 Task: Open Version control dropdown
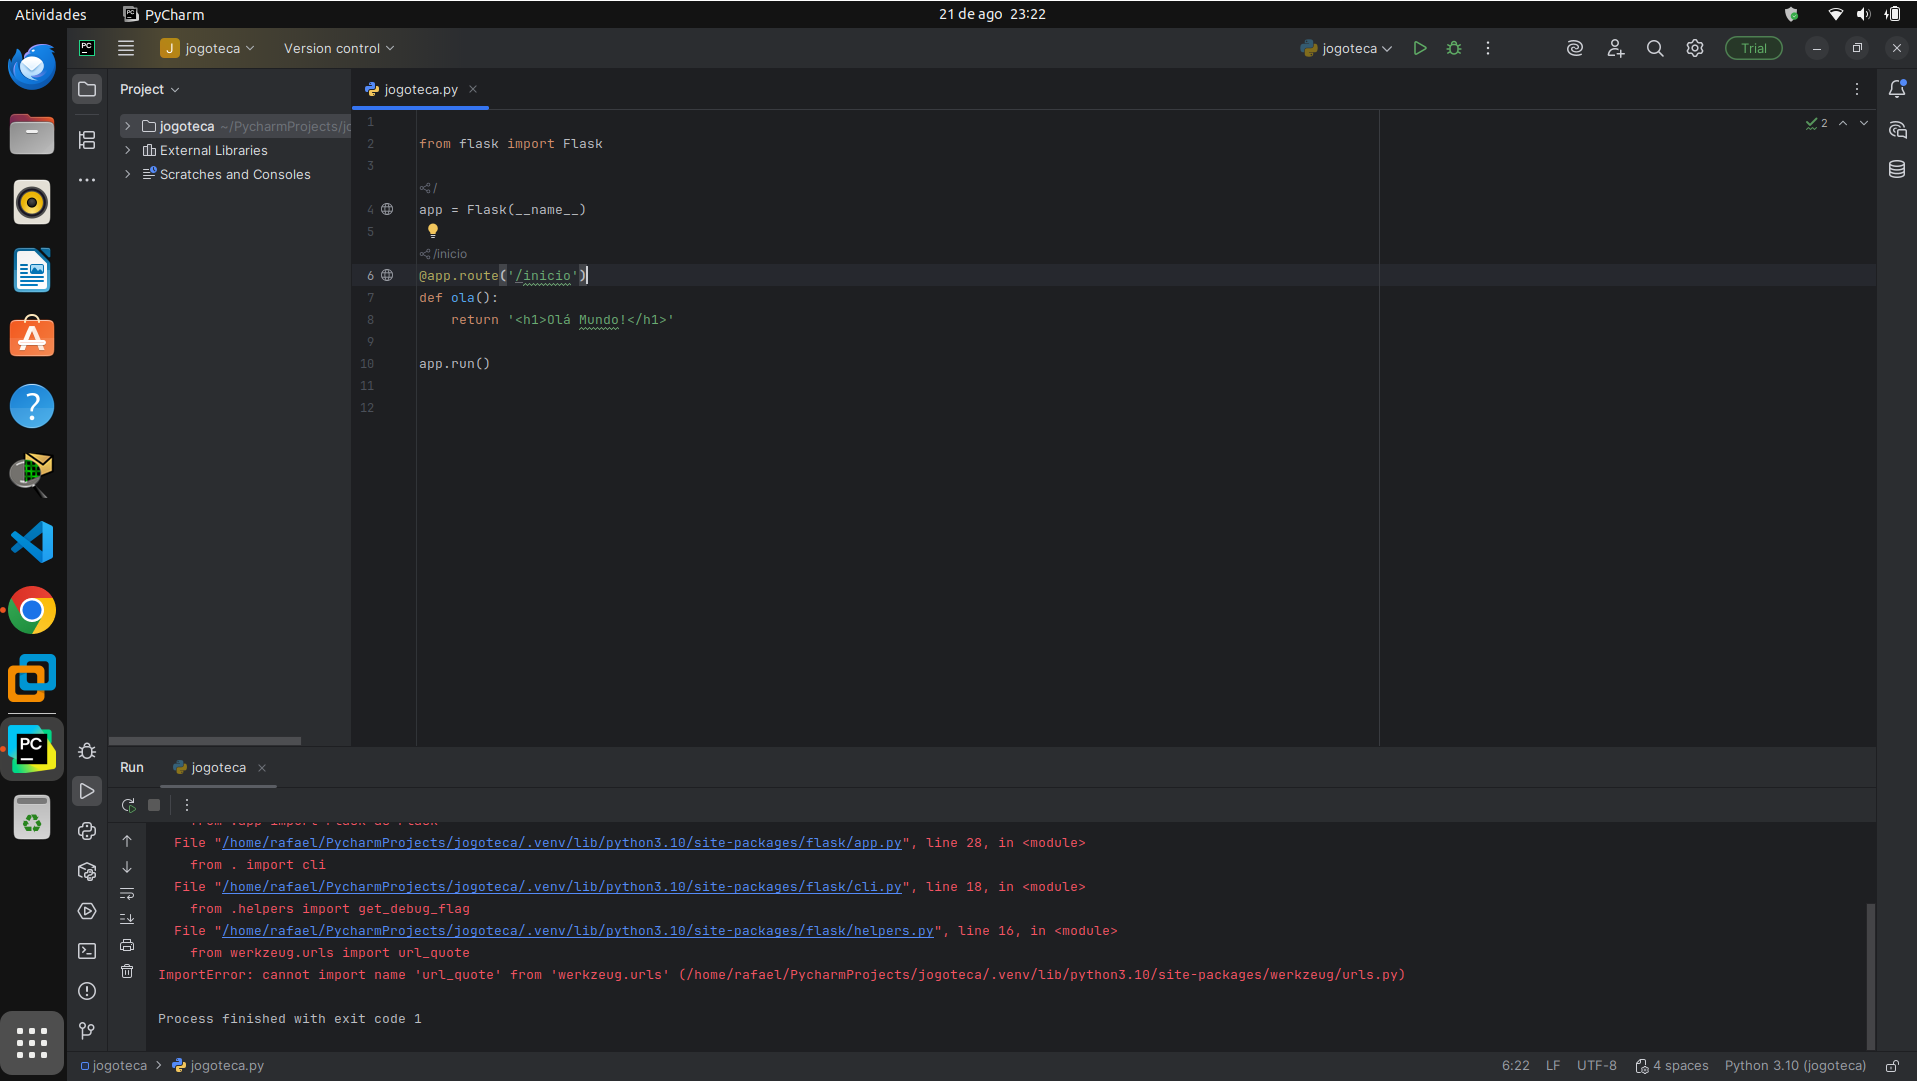tap(339, 48)
